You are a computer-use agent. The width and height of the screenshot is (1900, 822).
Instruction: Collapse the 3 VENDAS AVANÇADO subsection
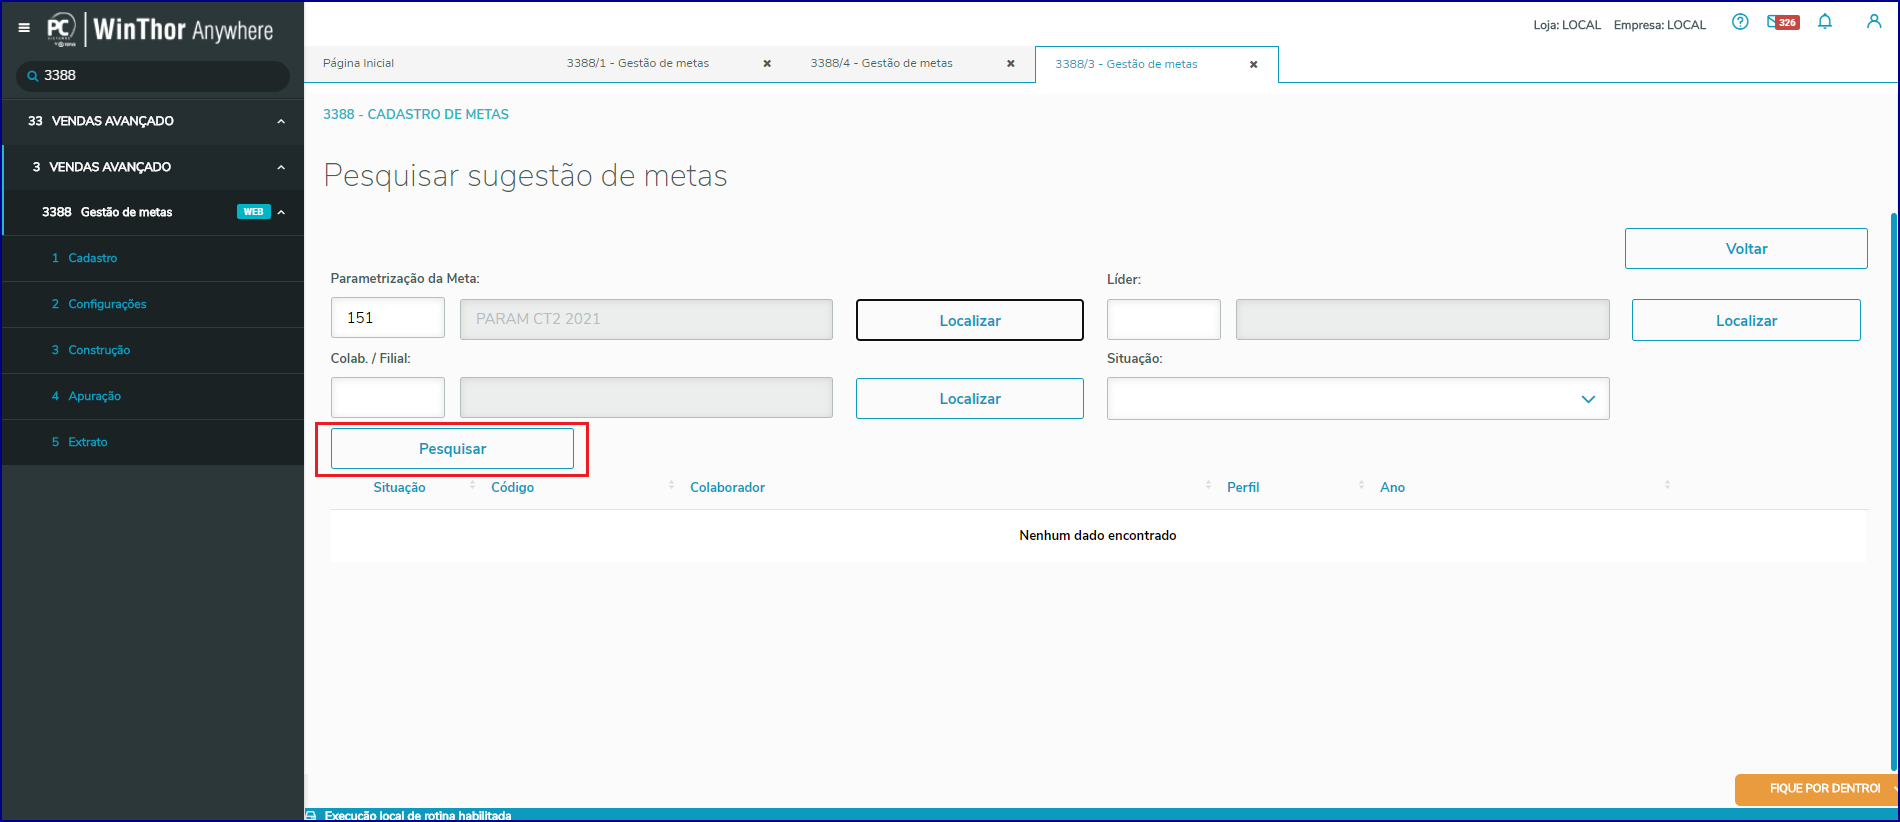281,167
